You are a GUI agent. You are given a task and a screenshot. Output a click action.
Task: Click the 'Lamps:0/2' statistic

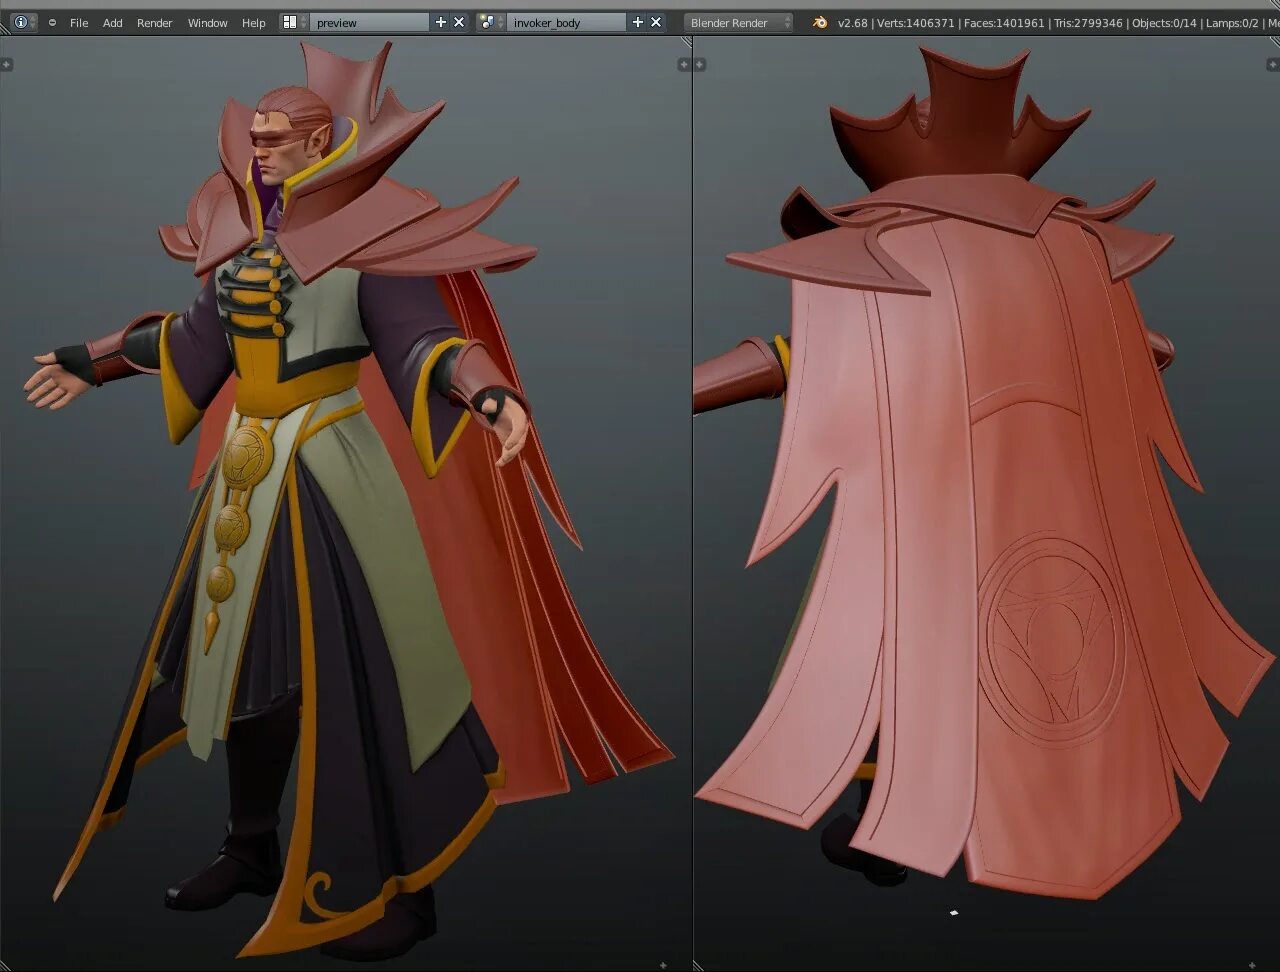[x=1232, y=22]
